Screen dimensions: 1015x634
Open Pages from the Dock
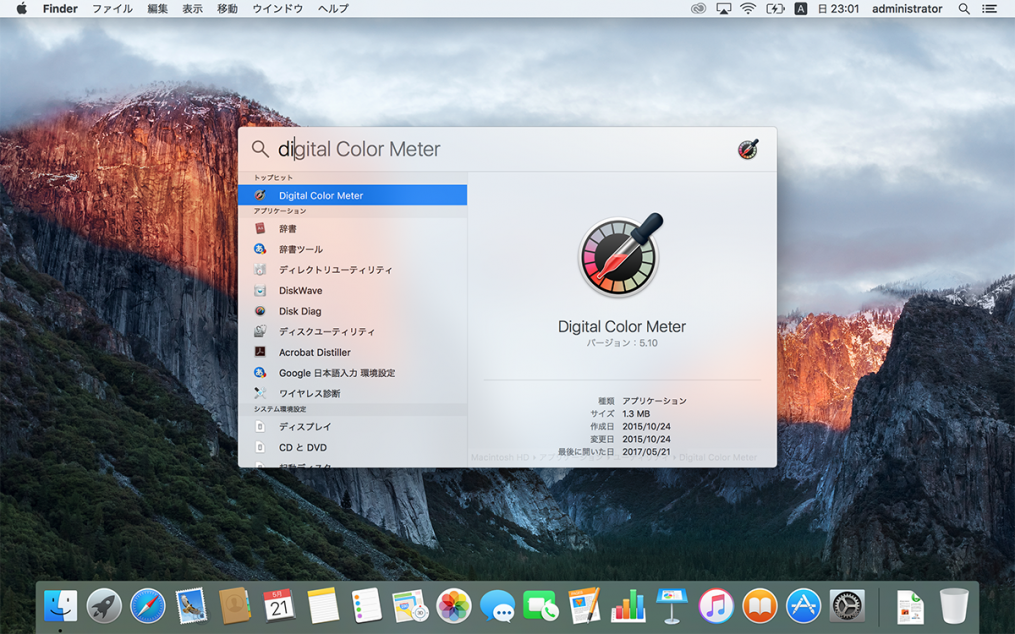click(x=585, y=606)
